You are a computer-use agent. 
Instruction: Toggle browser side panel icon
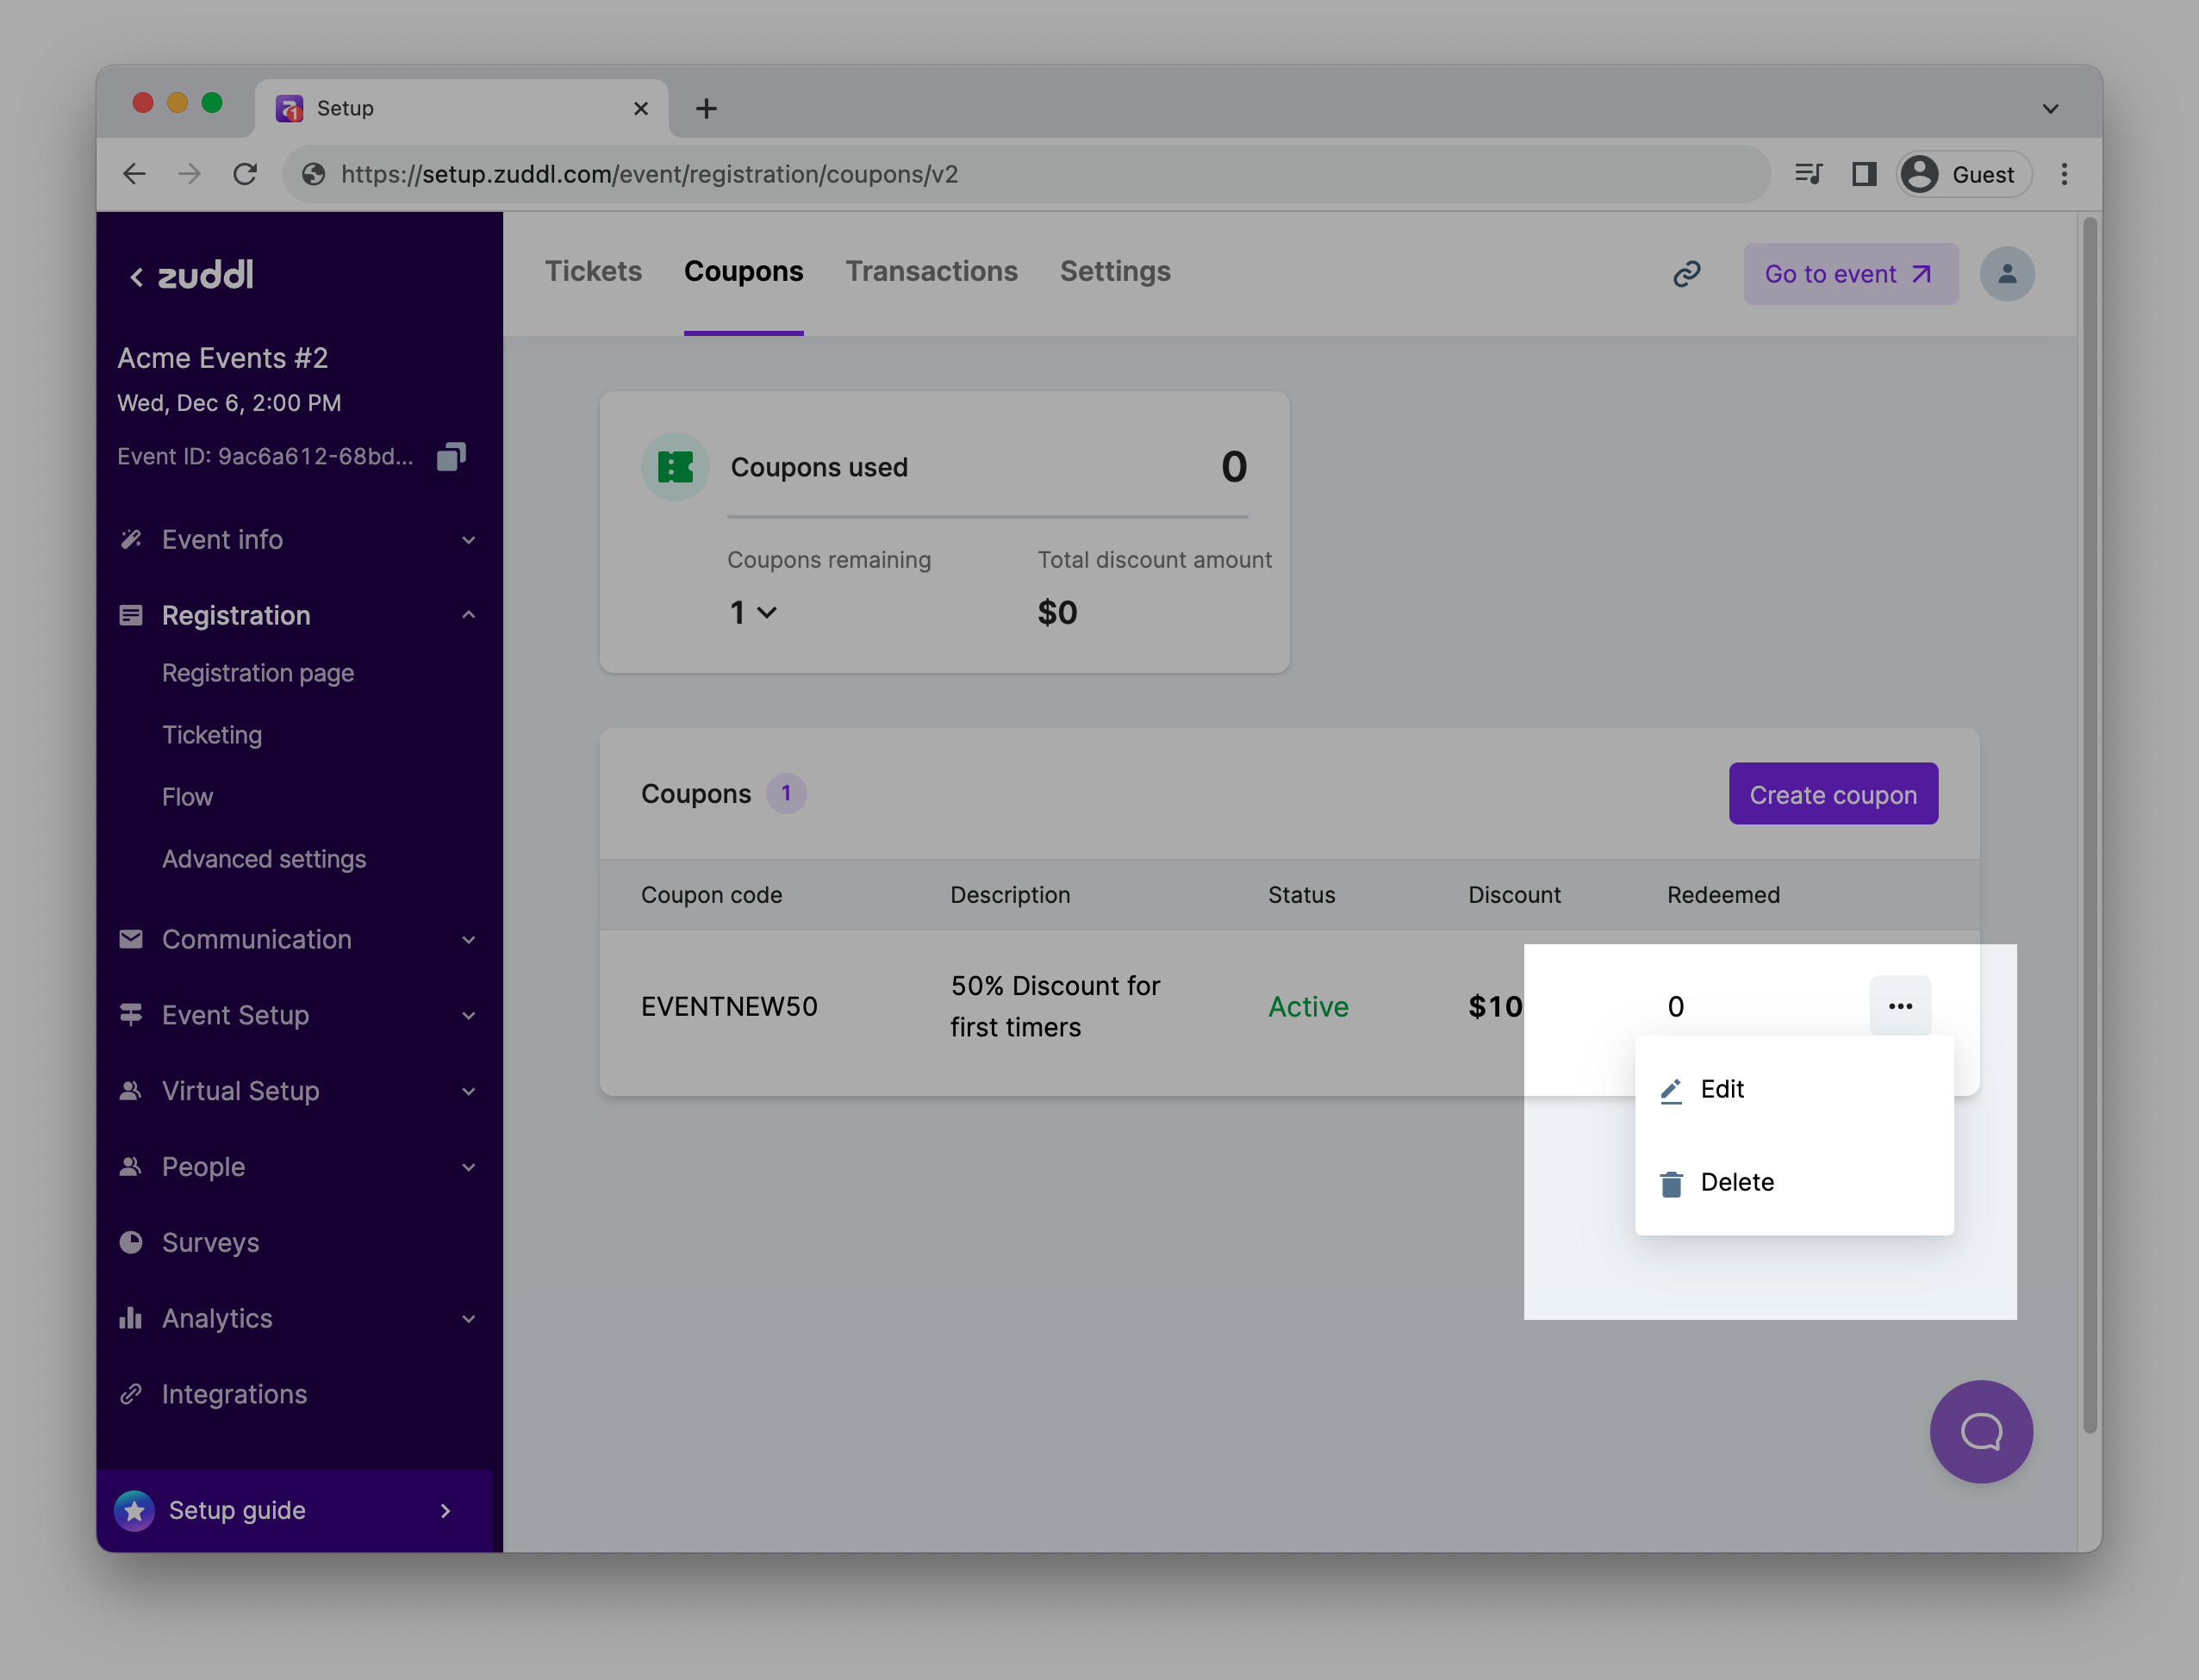pos(1863,174)
